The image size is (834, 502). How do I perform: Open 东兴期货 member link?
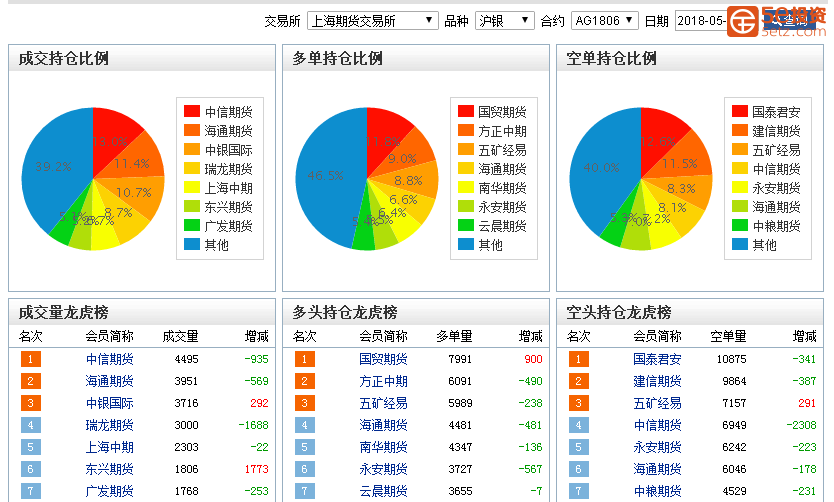click(110, 469)
